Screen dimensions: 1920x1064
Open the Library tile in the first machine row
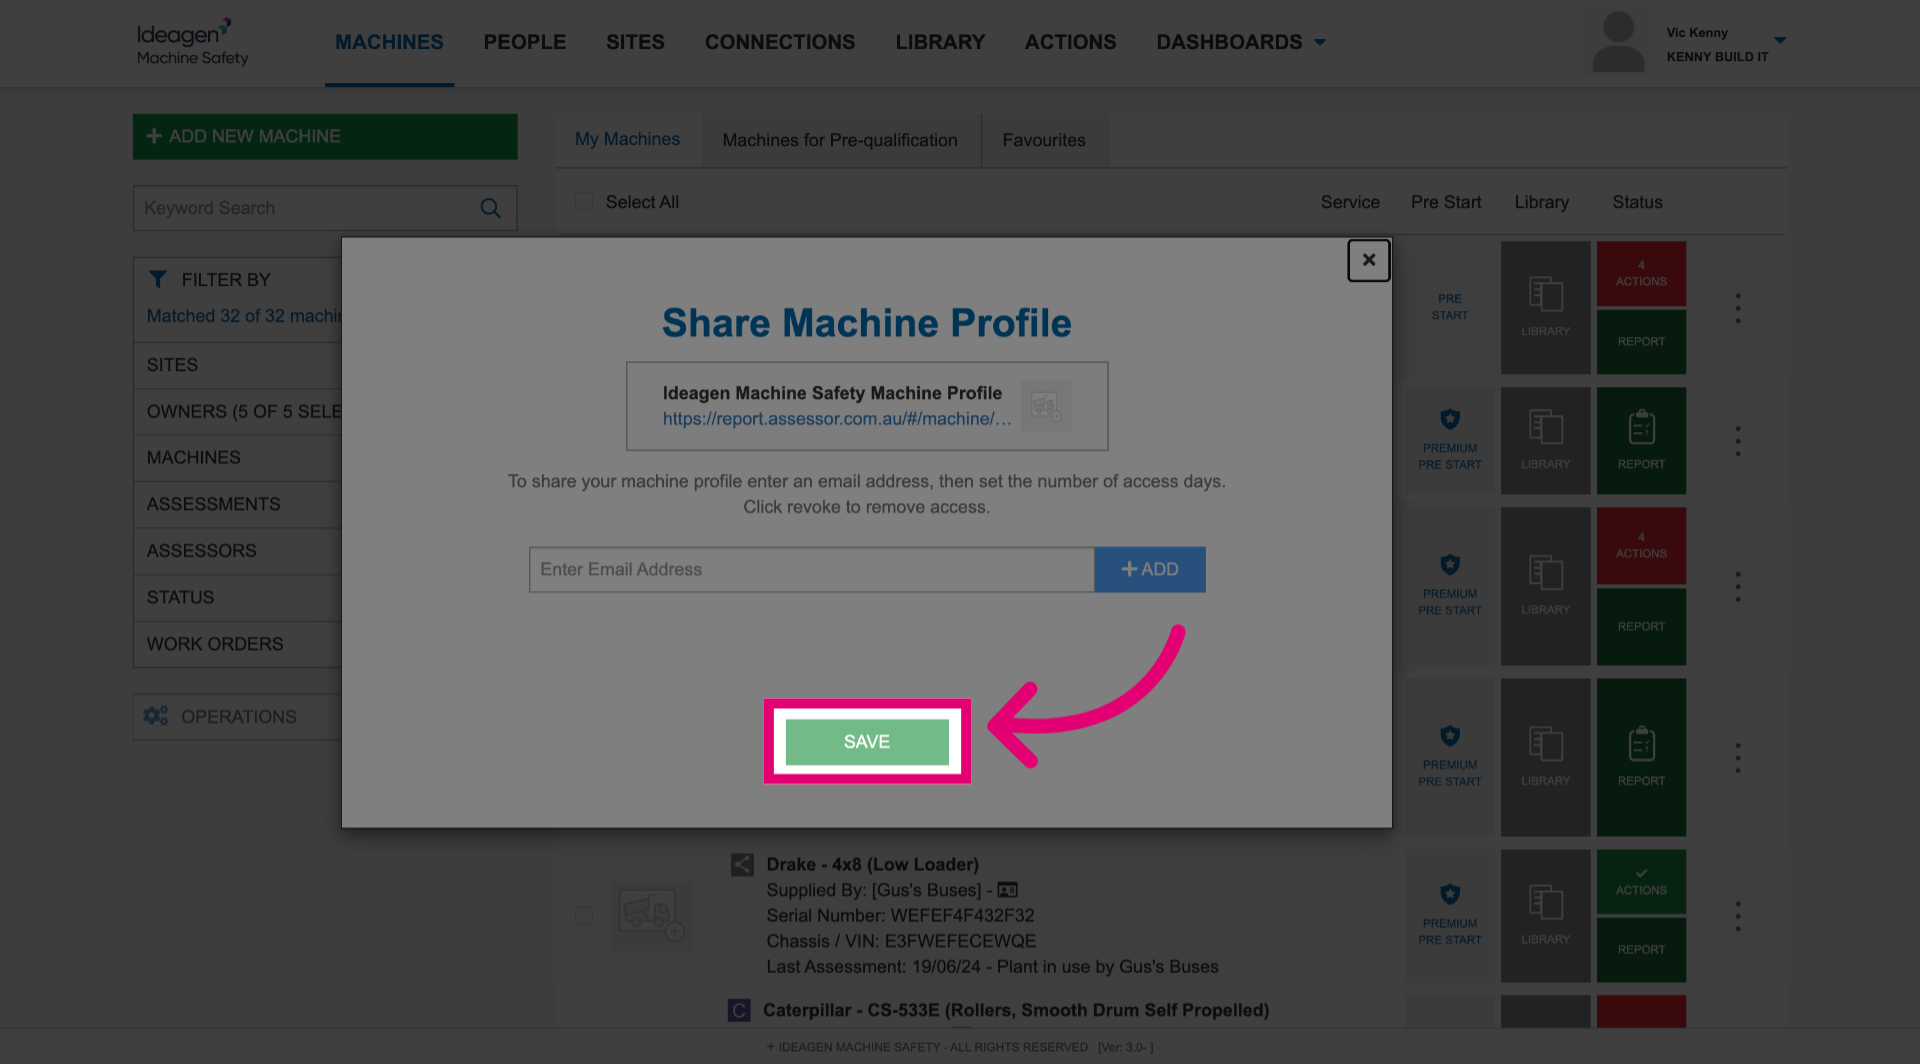click(x=1545, y=307)
